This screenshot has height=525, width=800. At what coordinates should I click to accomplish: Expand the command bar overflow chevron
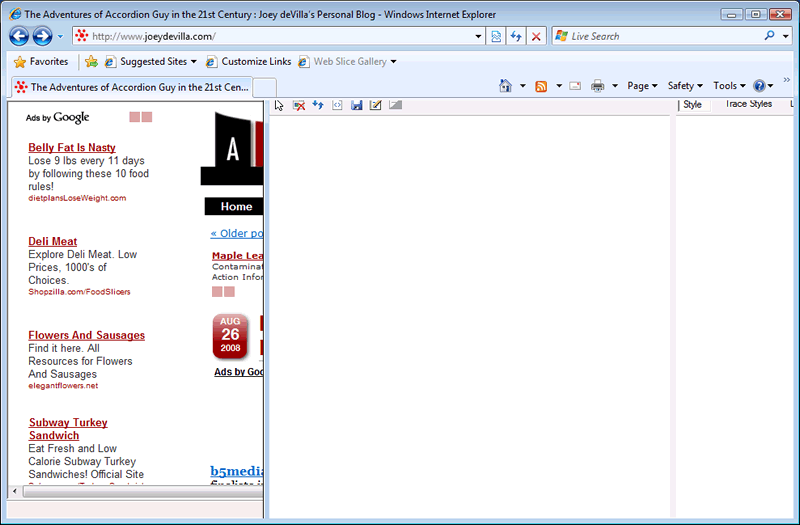point(787,80)
